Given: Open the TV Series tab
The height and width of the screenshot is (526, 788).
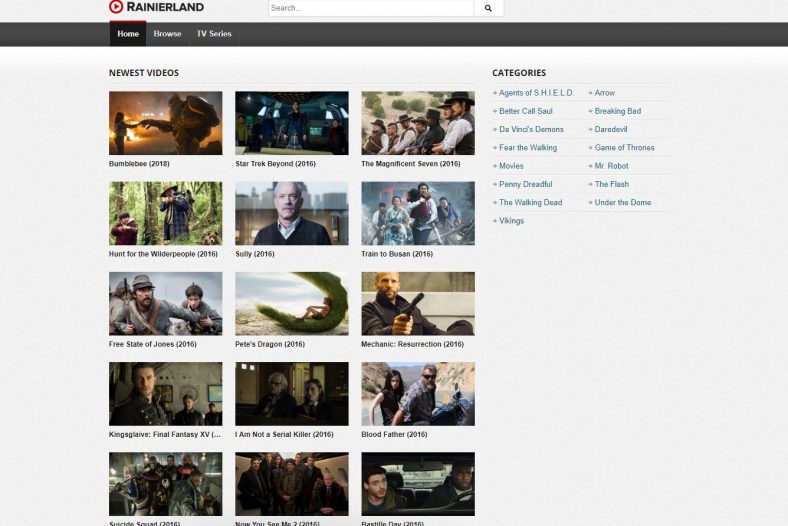Looking at the screenshot, I should tap(214, 34).
